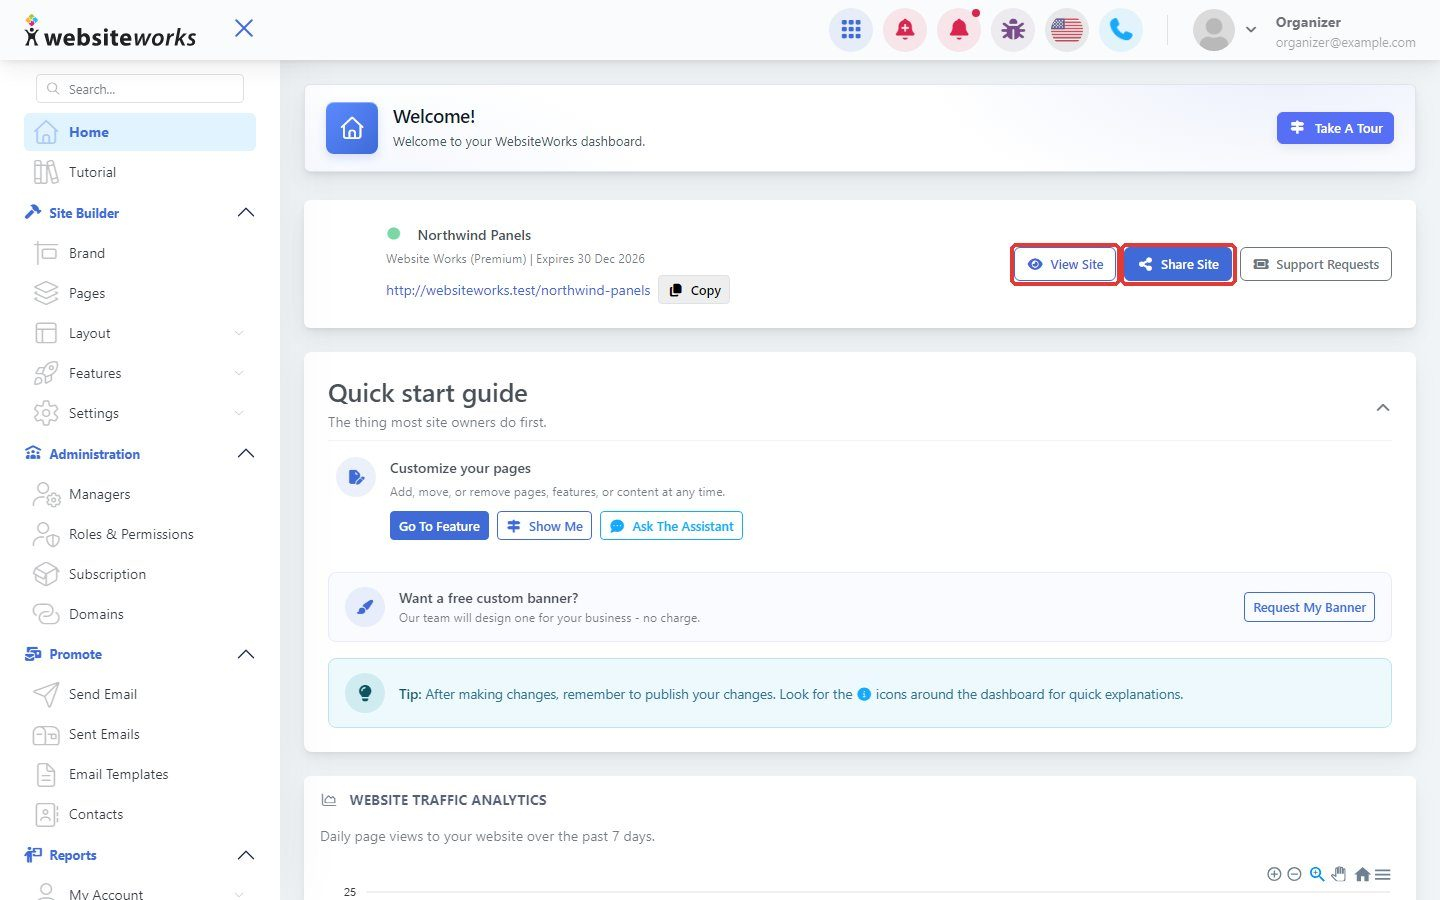Click the Share Site button
The height and width of the screenshot is (900, 1440).
point(1178,264)
